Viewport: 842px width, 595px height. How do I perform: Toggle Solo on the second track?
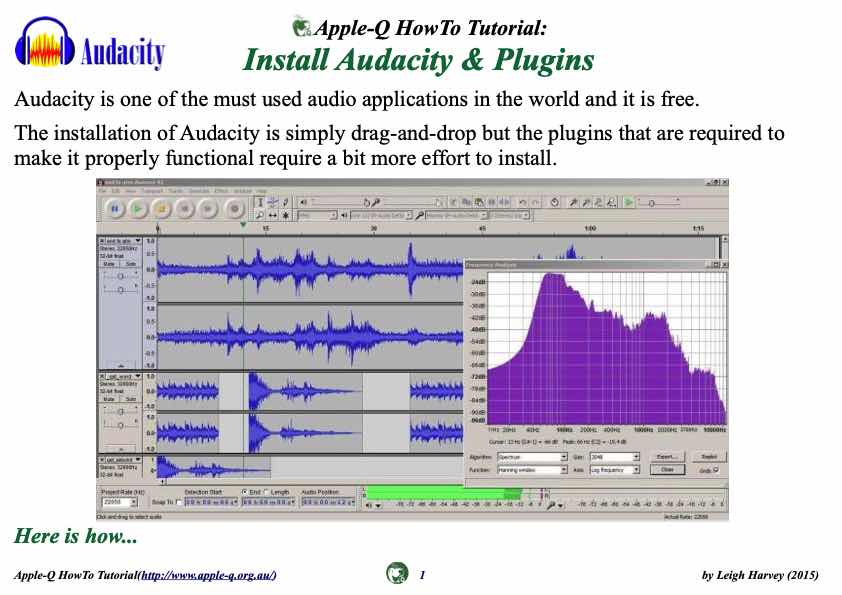pyautogui.click(x=131, y=399)
